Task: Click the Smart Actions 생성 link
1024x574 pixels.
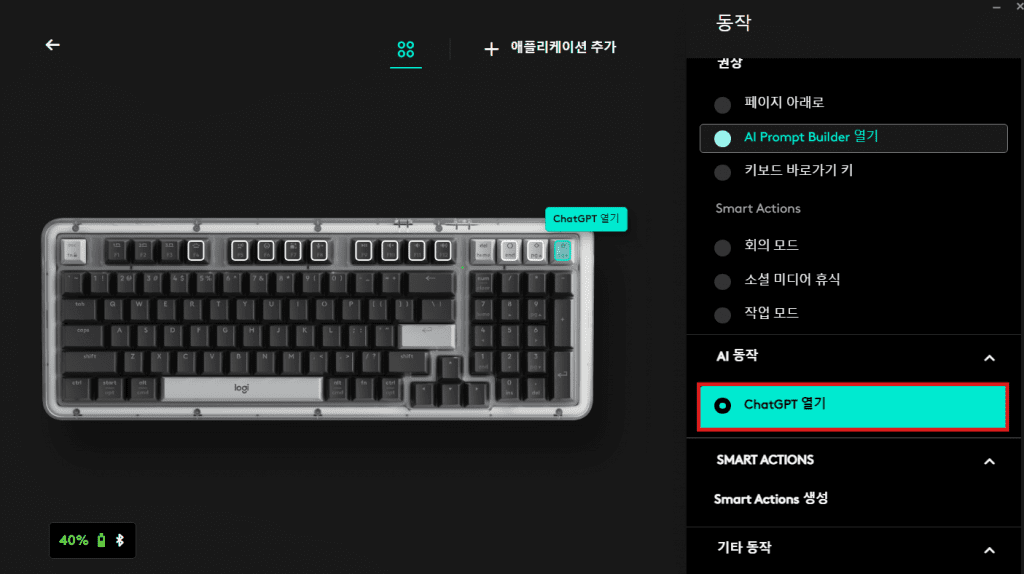Action: (x=771, y=499)
